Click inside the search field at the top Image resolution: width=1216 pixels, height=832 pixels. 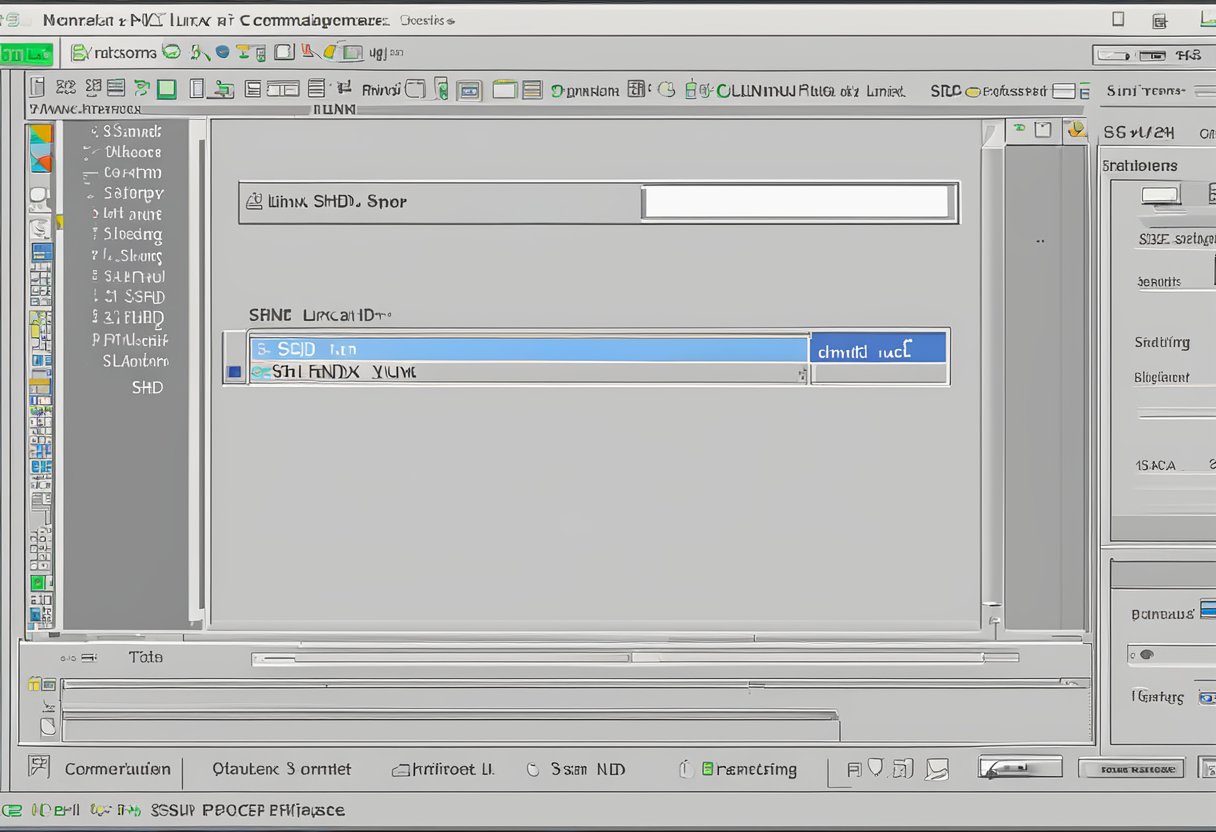coord(795,201)
